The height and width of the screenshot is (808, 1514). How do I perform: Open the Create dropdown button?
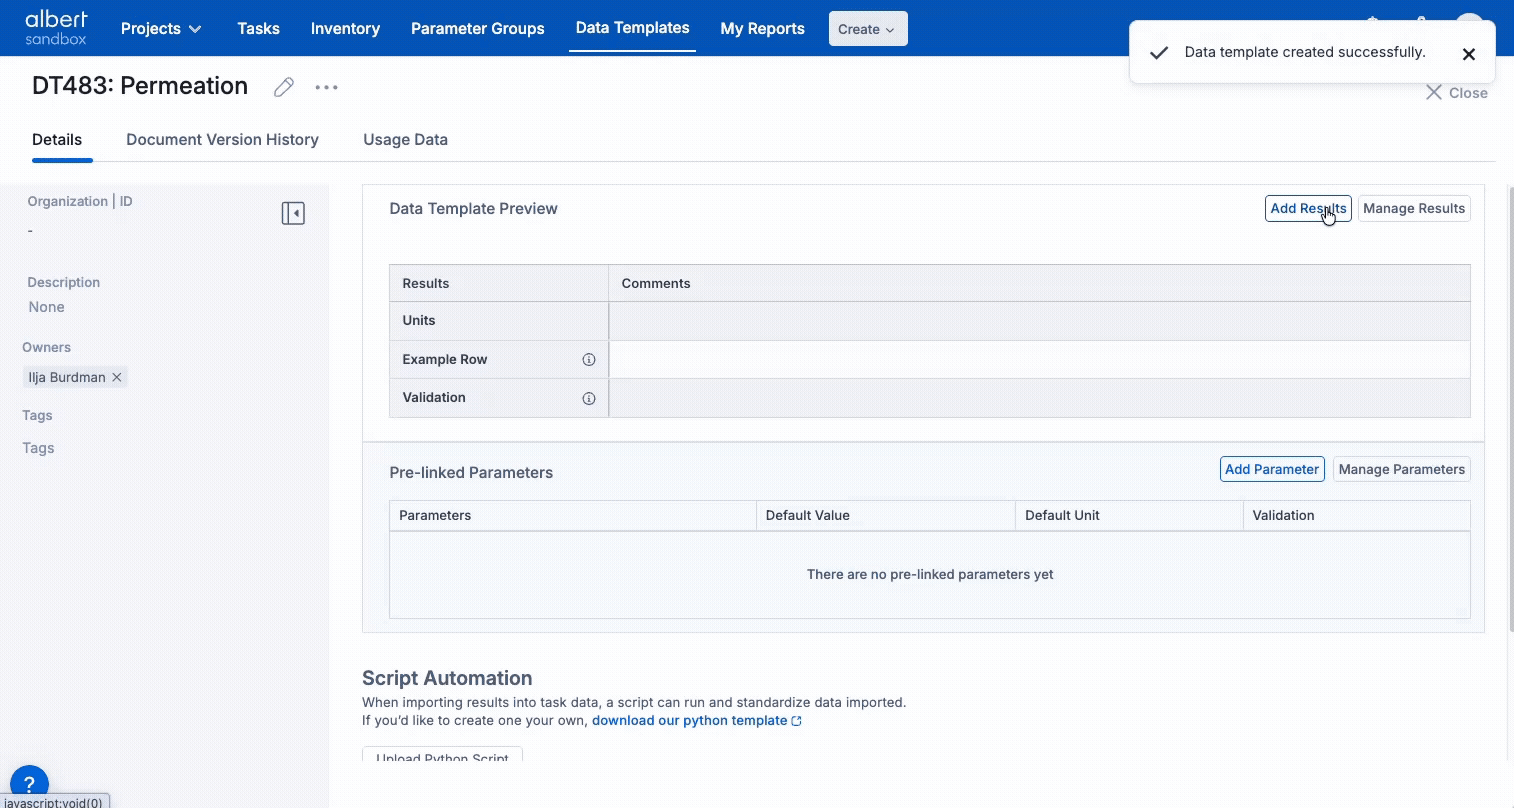tap(868, 29)
